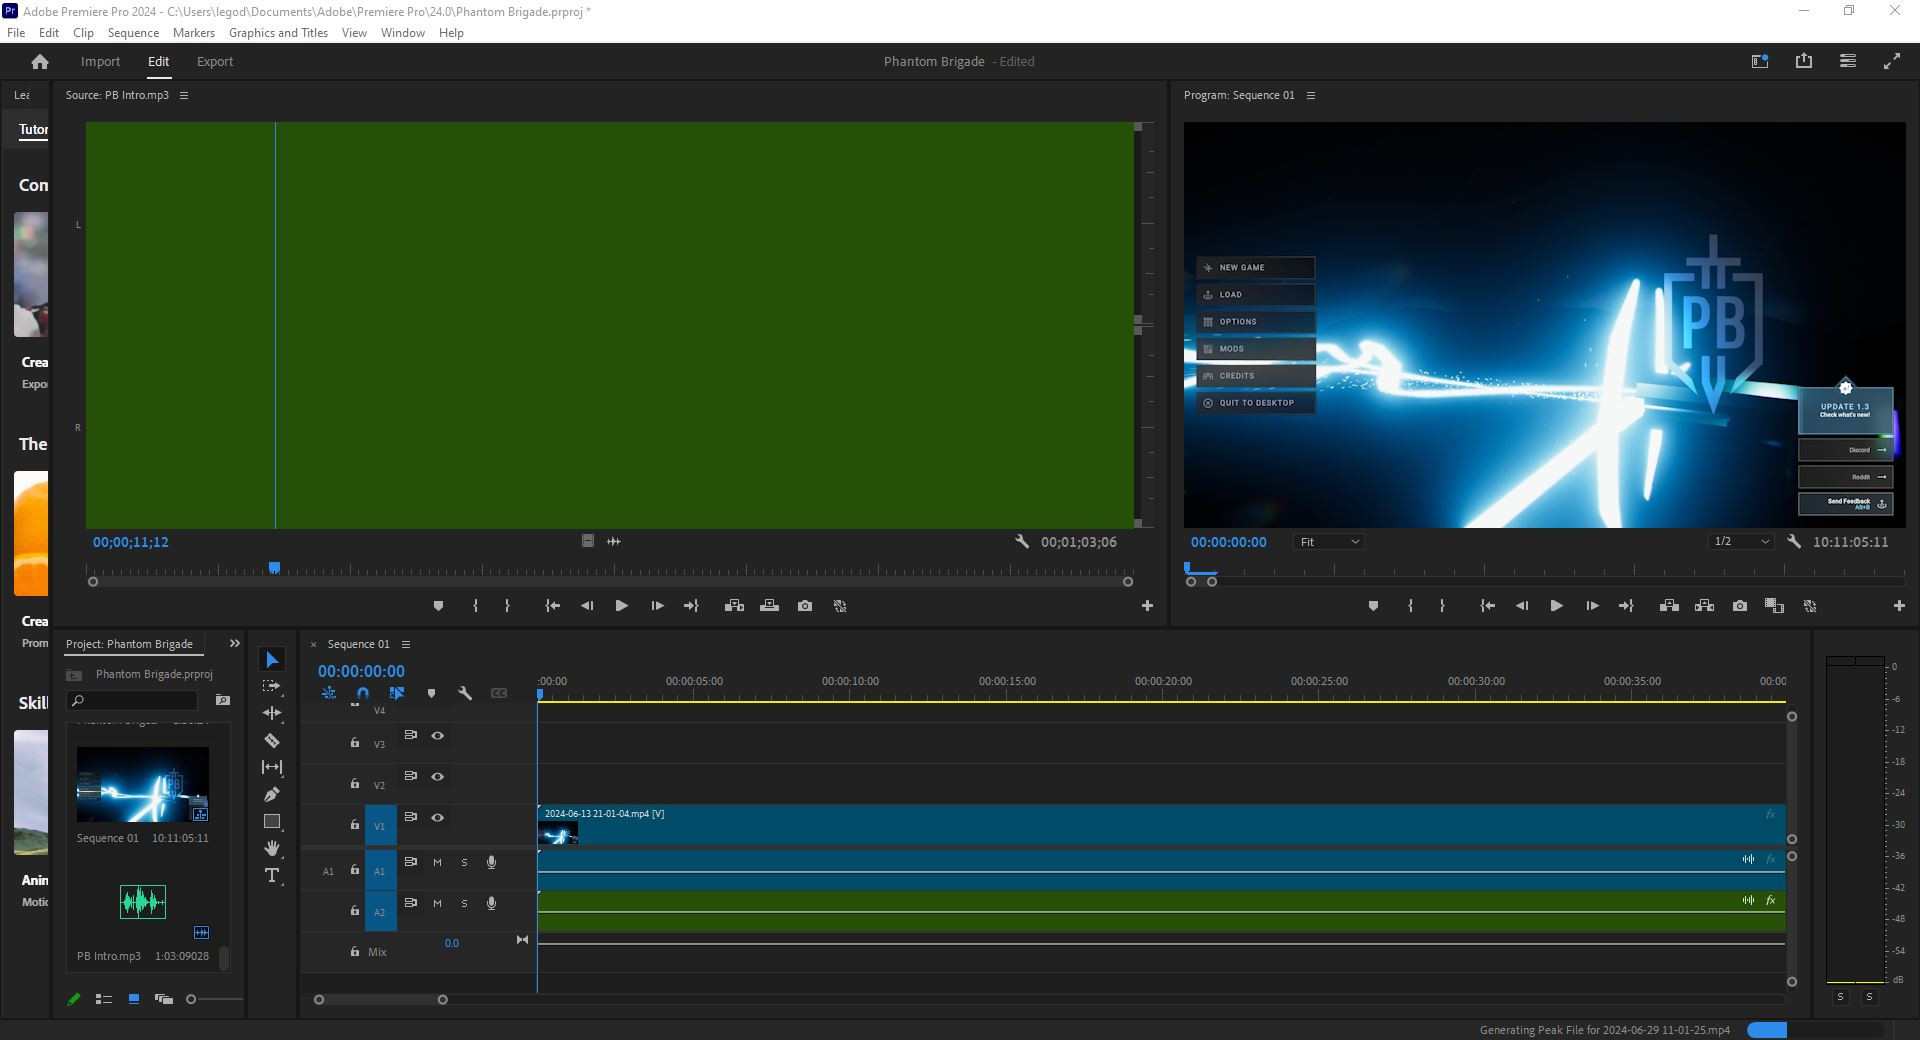This screenshot has width=1920, height=1040.
Task: Toggle insert sequences as nests button
Action: [329, 693]
